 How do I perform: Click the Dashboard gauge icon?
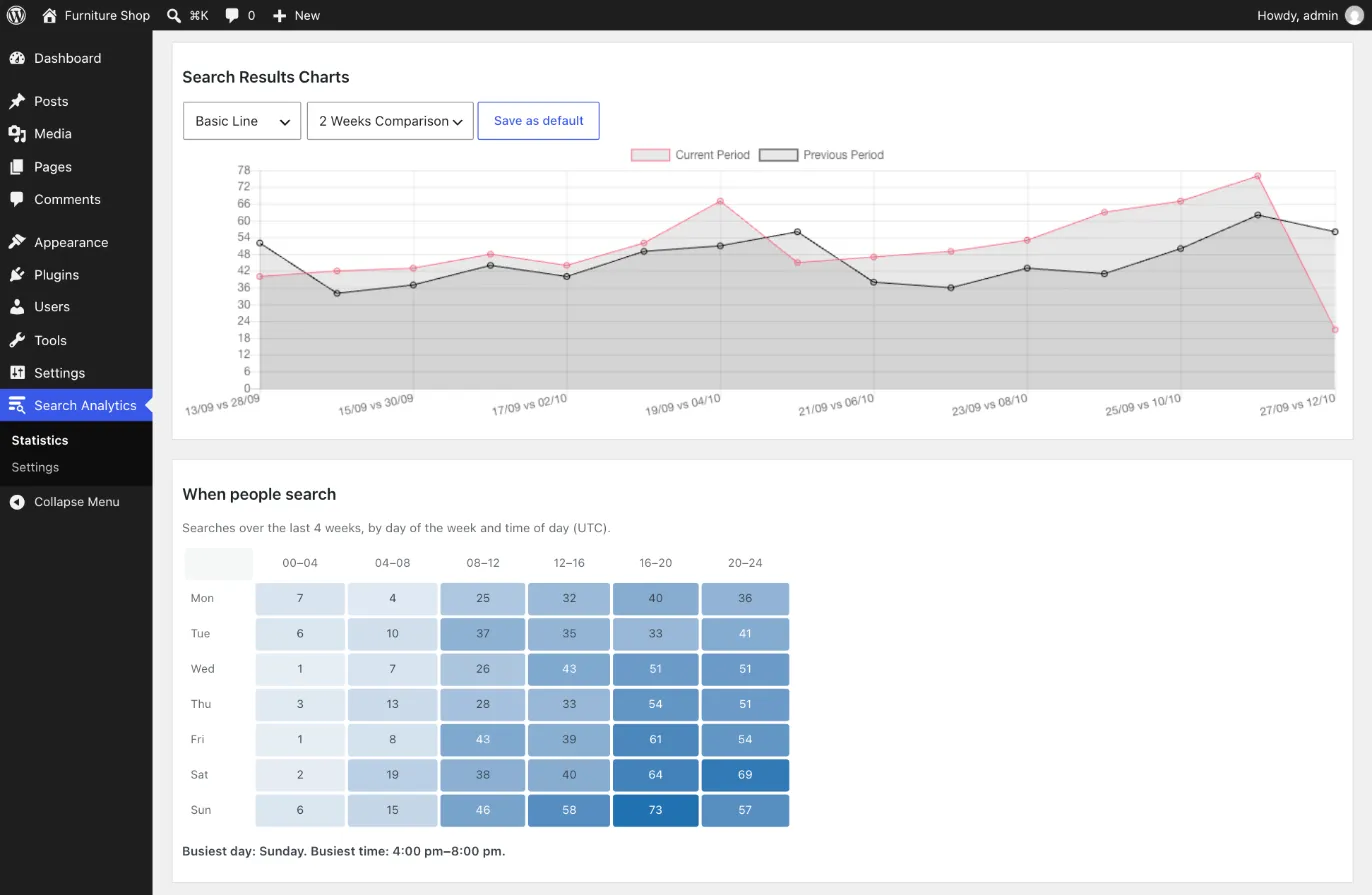click(17, 58)
